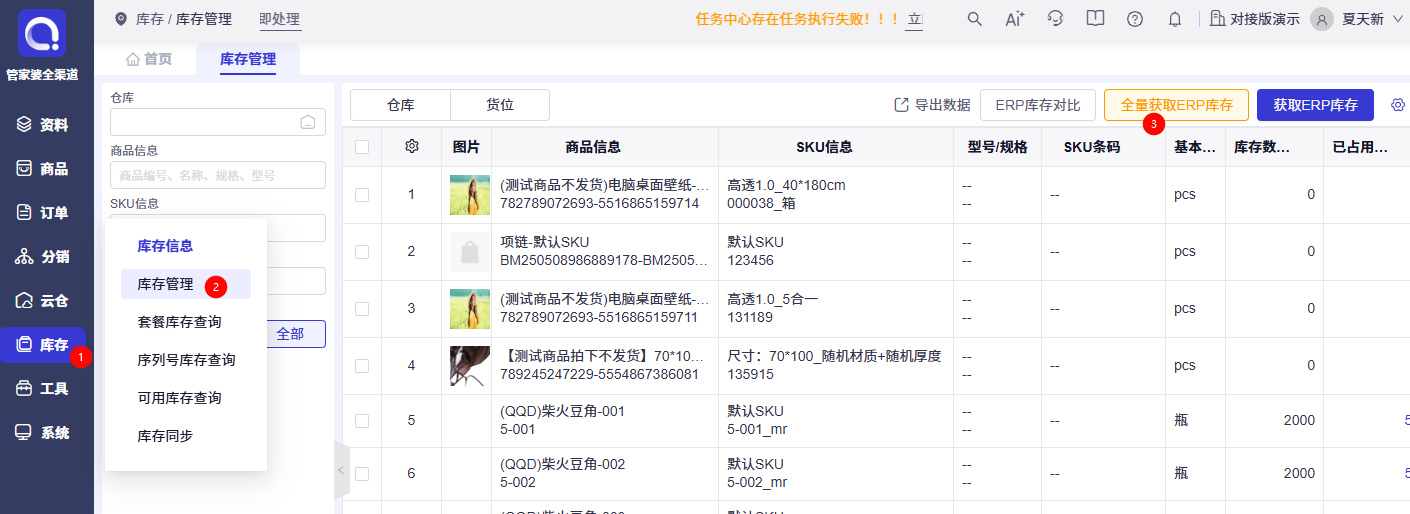Open the 仓库 selection box

click(218, 122)
